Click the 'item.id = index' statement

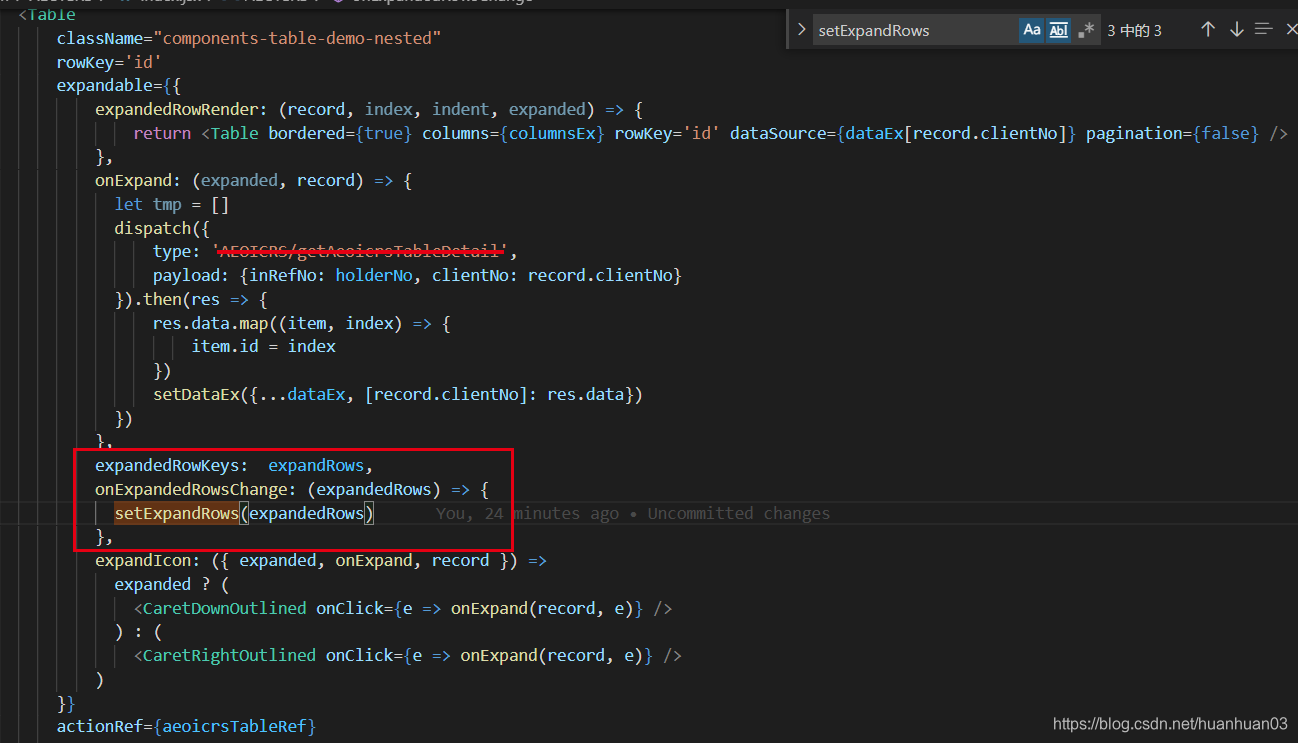coord(264,347)
